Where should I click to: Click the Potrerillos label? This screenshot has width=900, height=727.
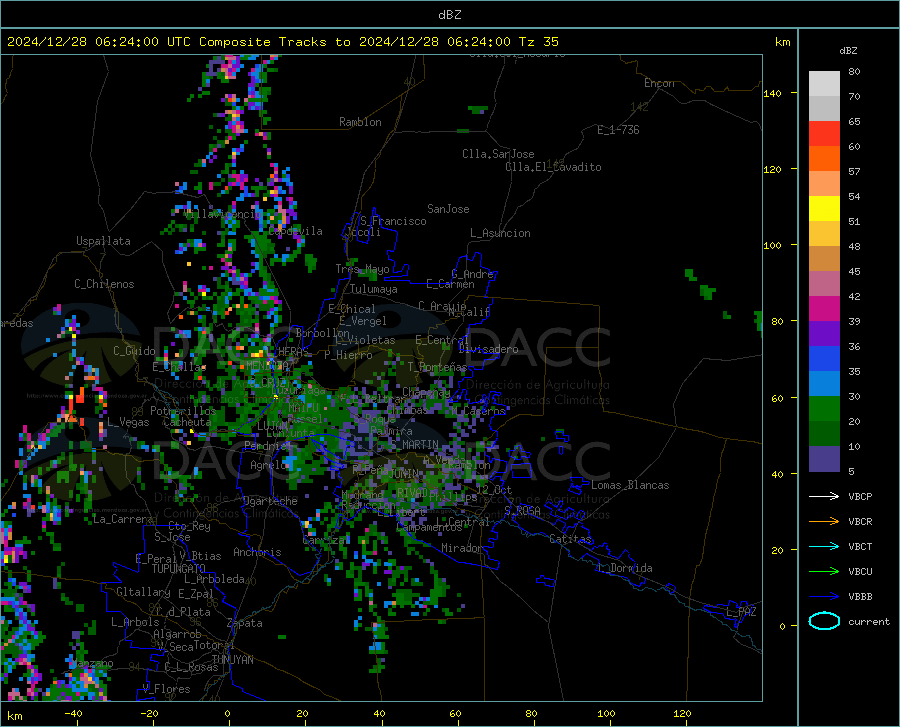(183, 411)
